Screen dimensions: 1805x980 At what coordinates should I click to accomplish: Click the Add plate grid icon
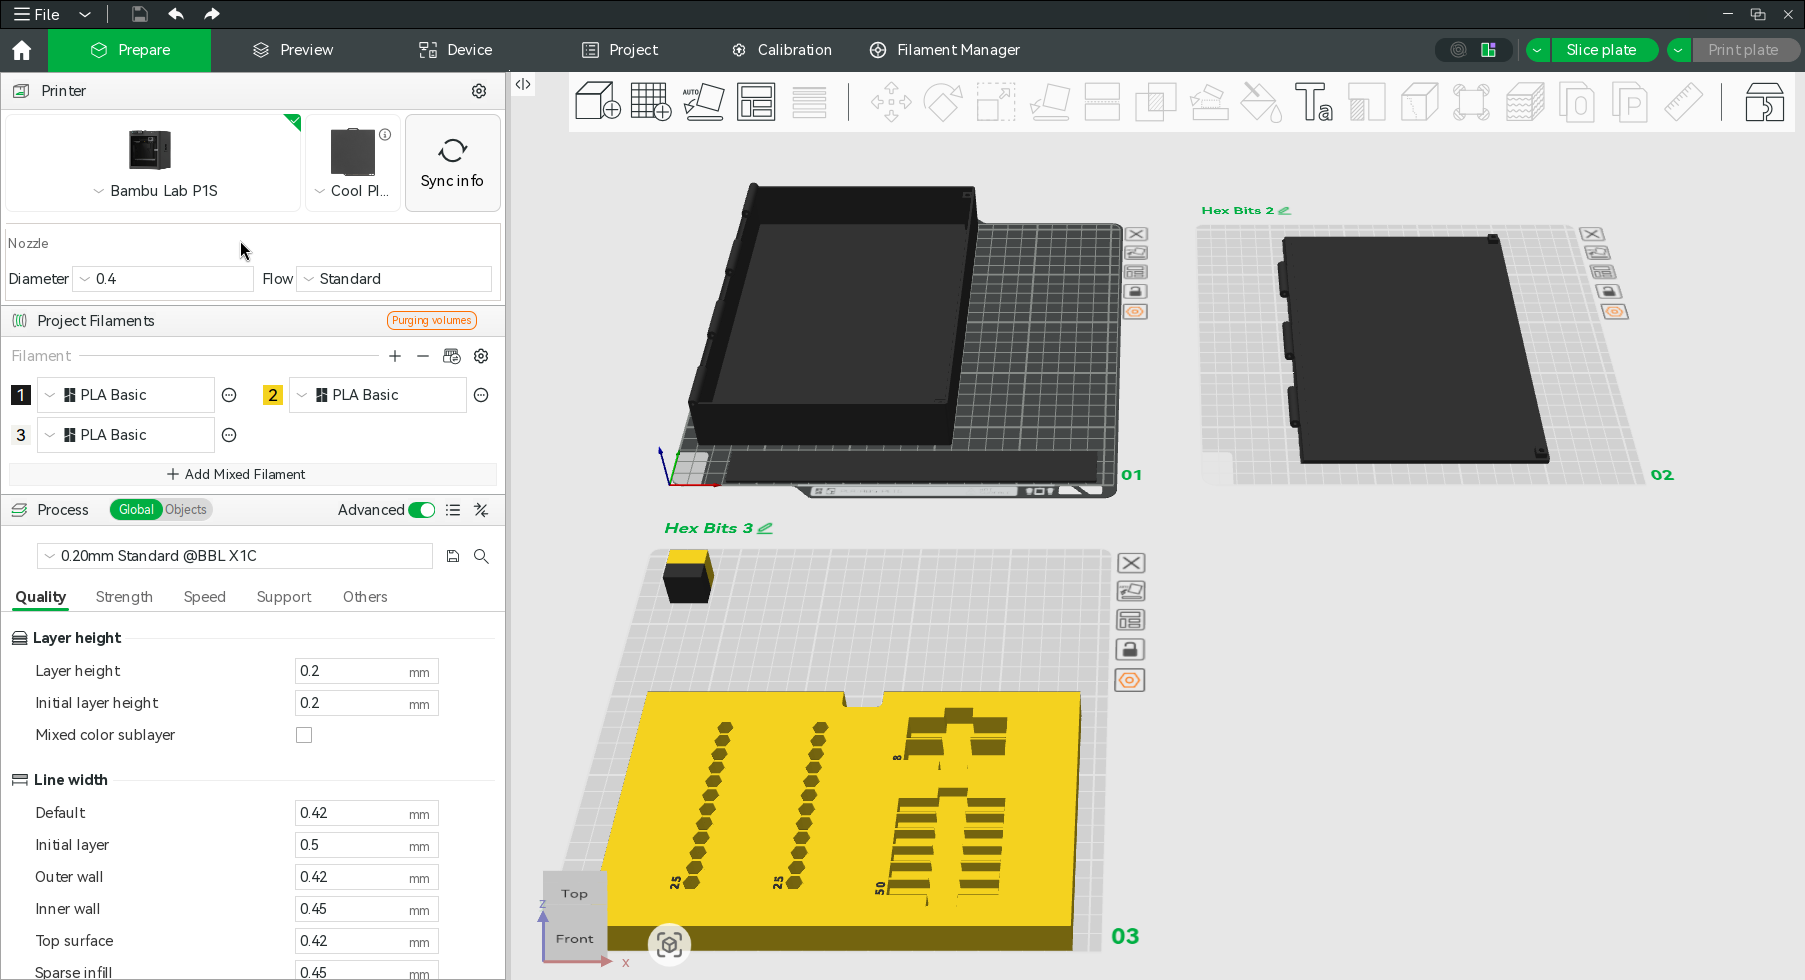651,101
